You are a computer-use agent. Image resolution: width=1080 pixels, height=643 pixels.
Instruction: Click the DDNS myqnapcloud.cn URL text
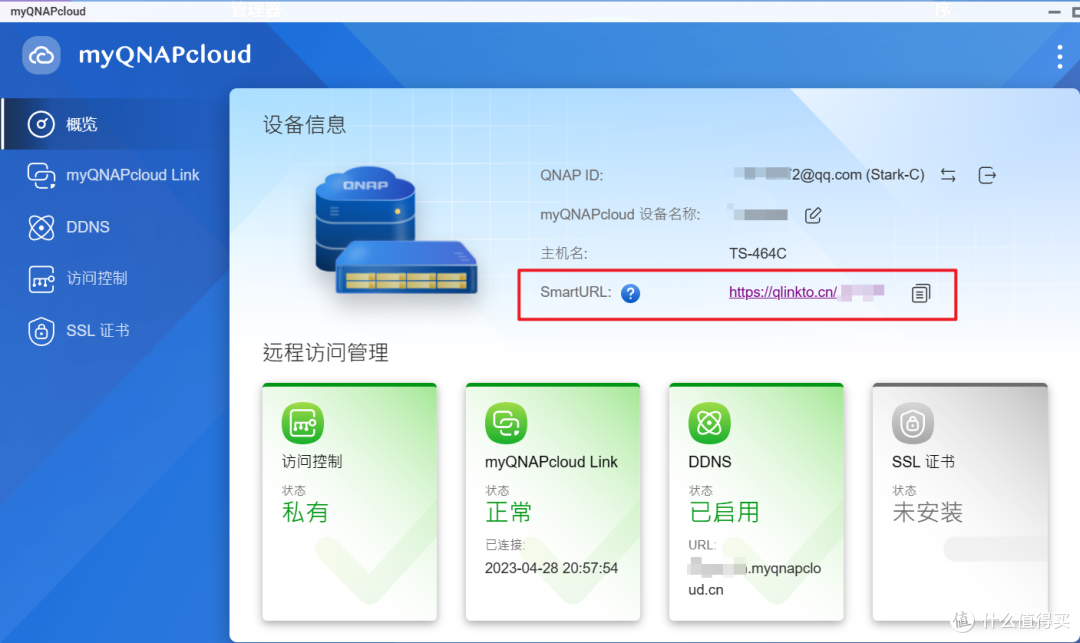754,579
